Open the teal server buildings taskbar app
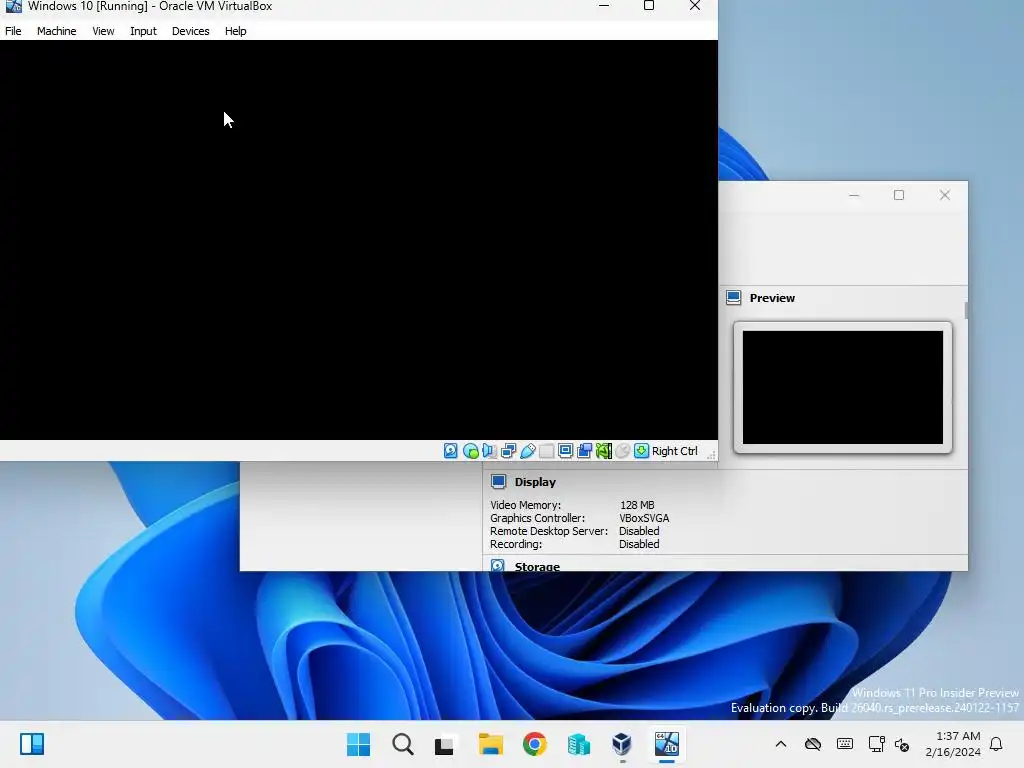 [x=579, y=744]
